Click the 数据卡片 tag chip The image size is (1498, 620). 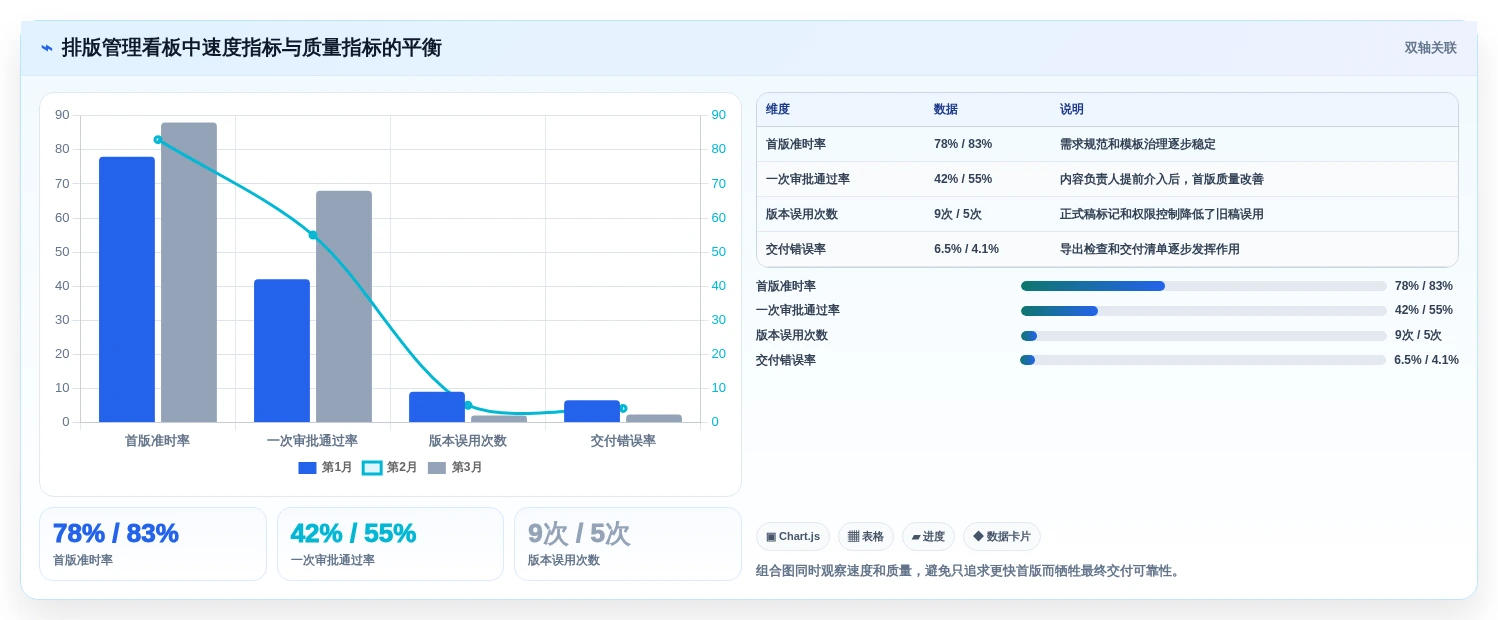pyautogui.click(x=1002, y=537)
